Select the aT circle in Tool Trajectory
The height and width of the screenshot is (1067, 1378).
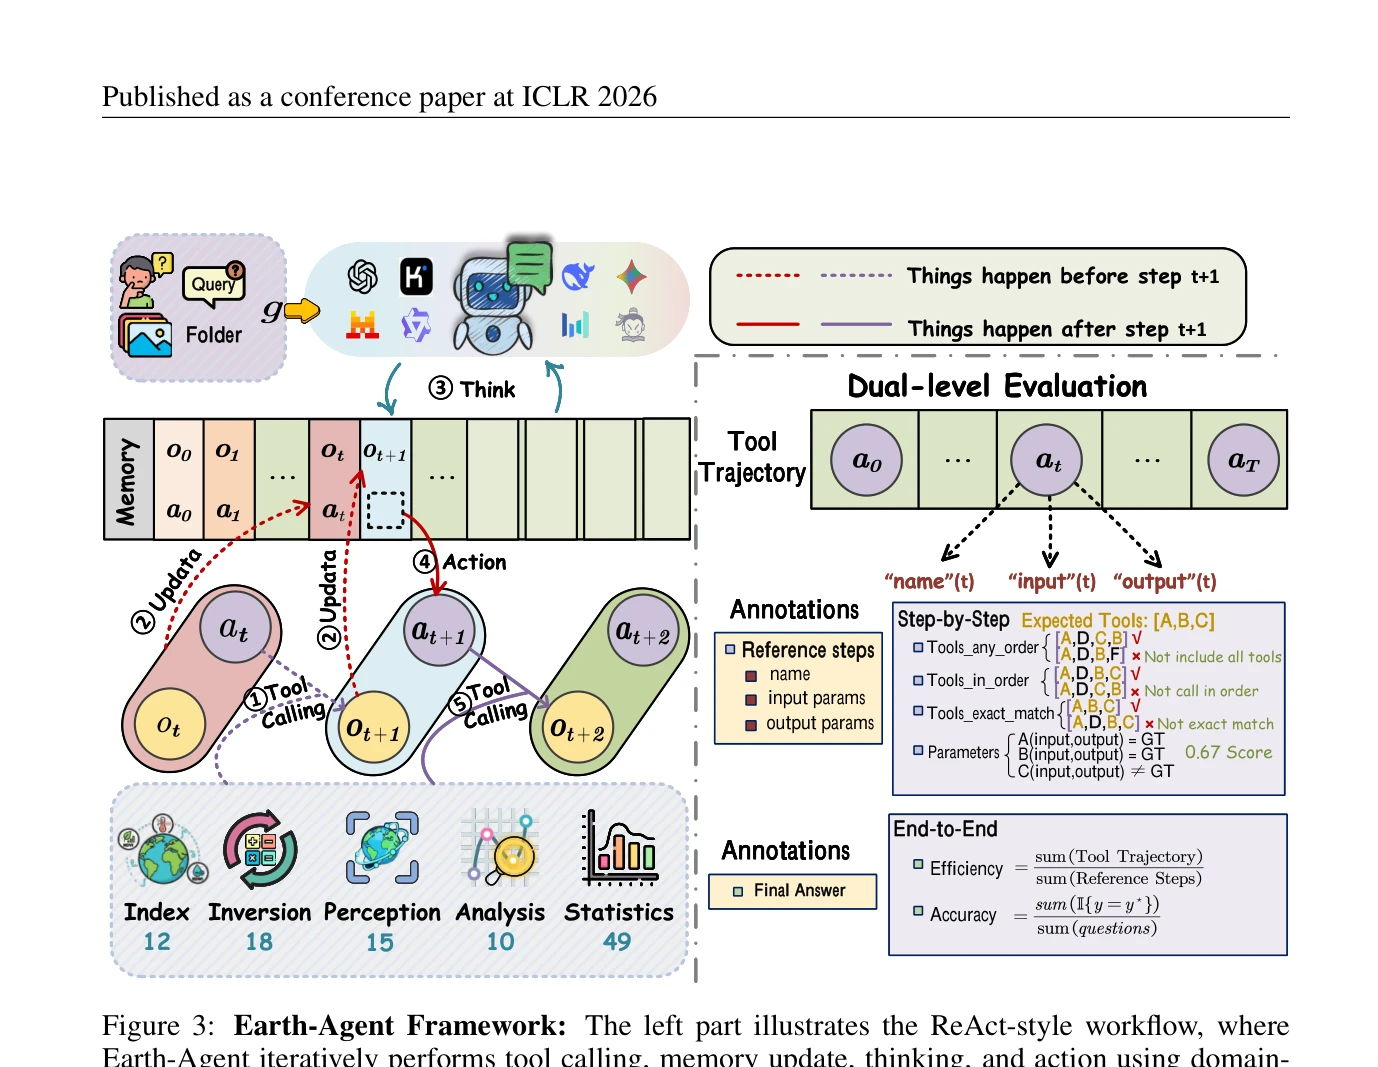[x=1244, y=460]
